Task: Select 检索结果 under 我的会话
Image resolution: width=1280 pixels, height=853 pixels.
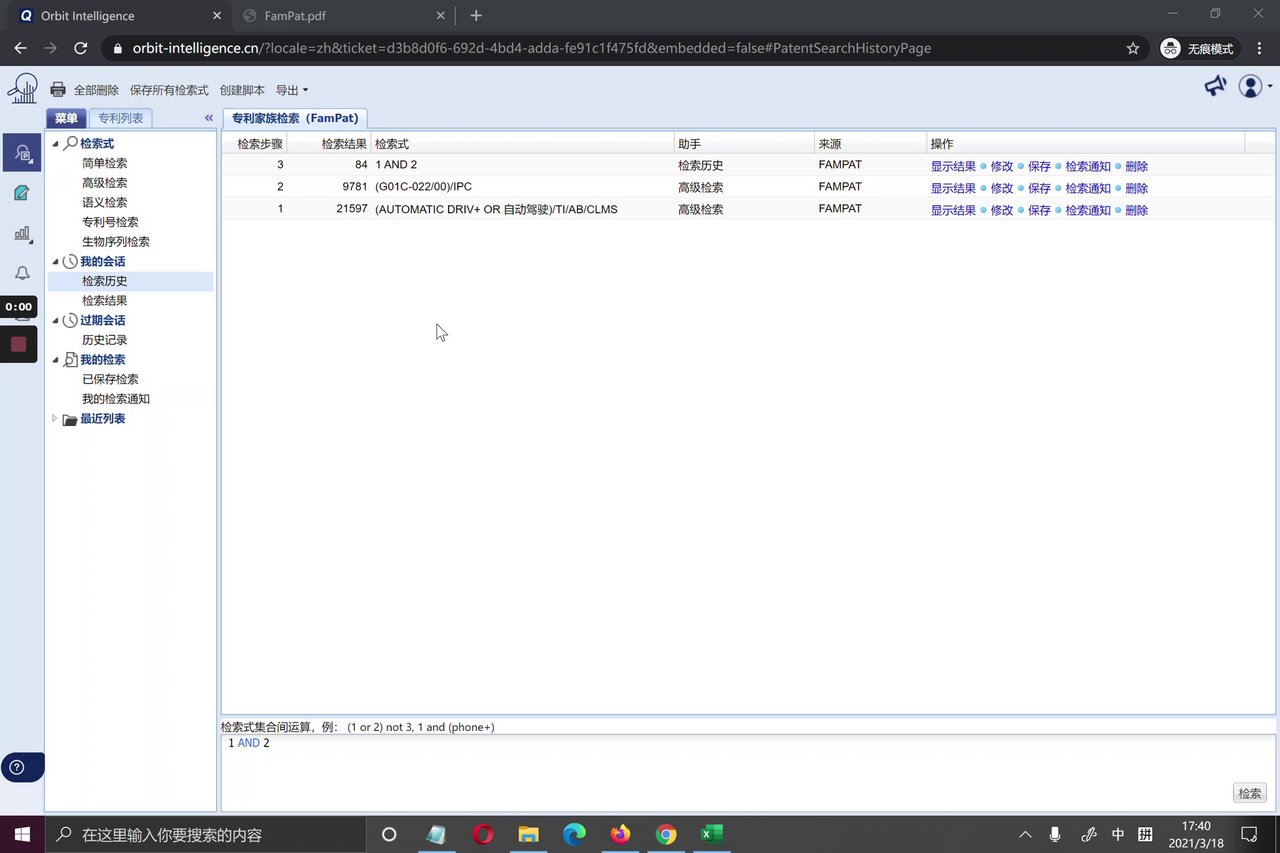Action: [104, 301]
